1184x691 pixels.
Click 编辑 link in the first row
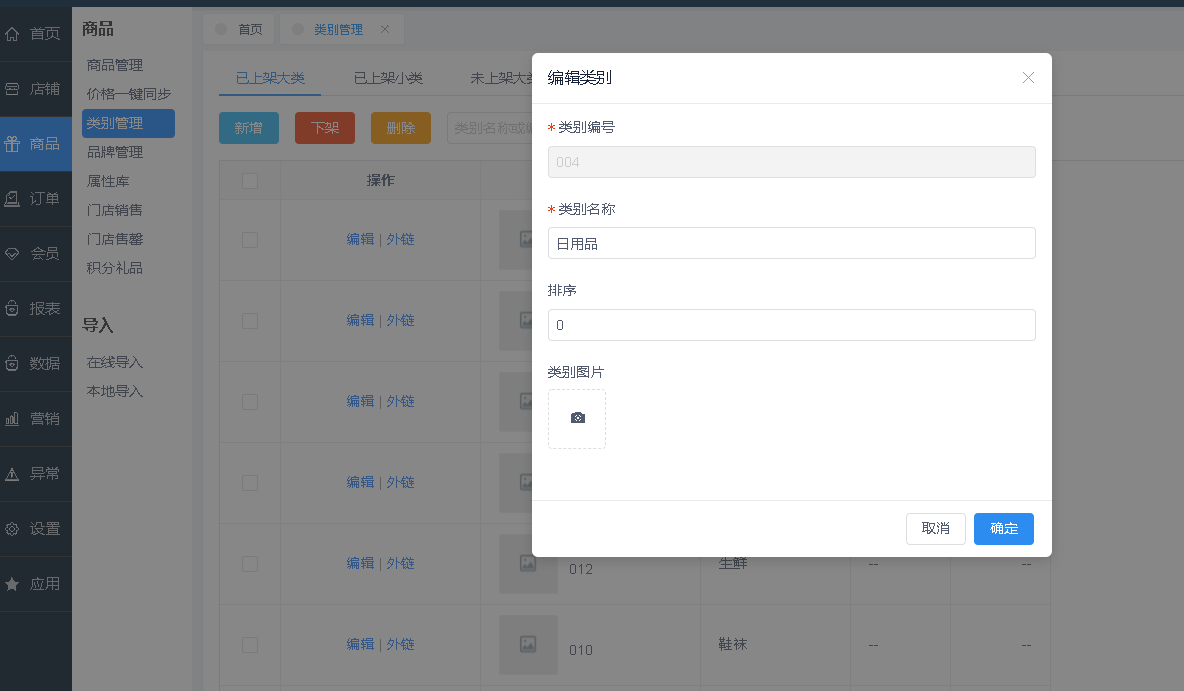(x=360, y=239)
